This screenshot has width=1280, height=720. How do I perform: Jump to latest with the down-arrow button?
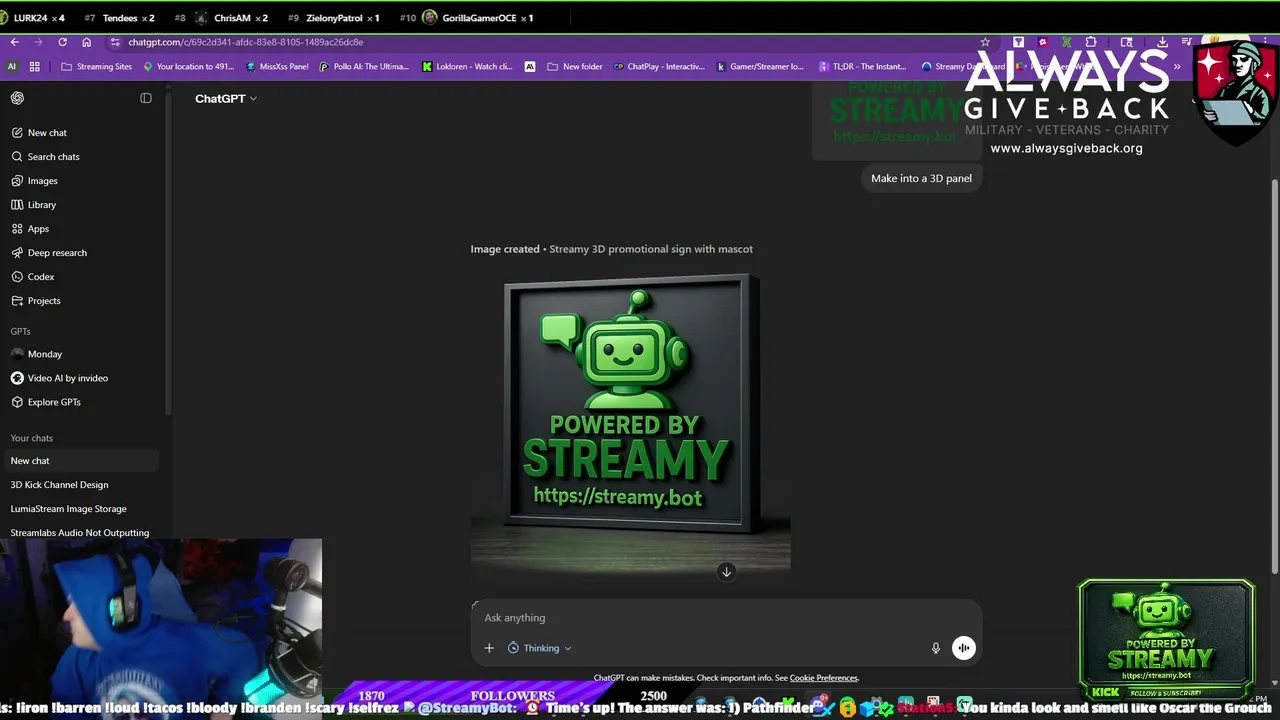(x=726, y=571)
